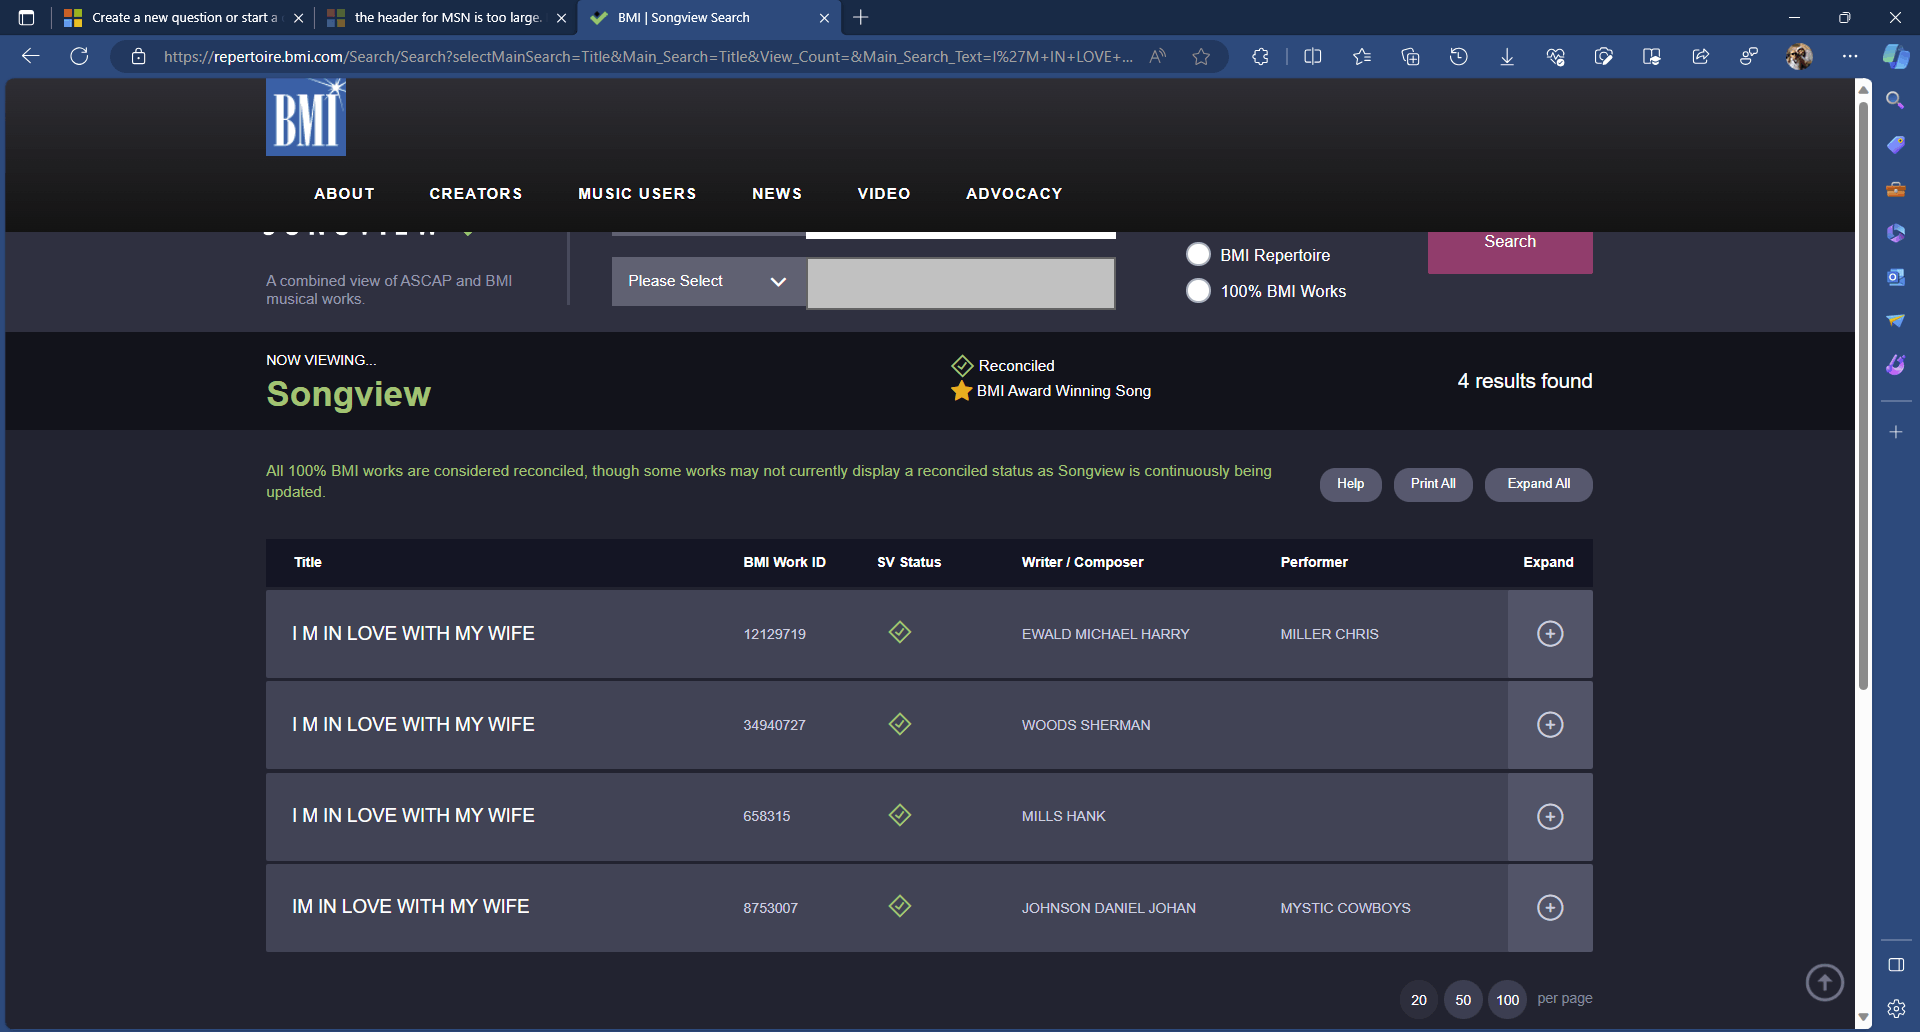Expand the Mystic Cowboys work row
Screen dimensions: 1920x1032
pos(1550,908)
